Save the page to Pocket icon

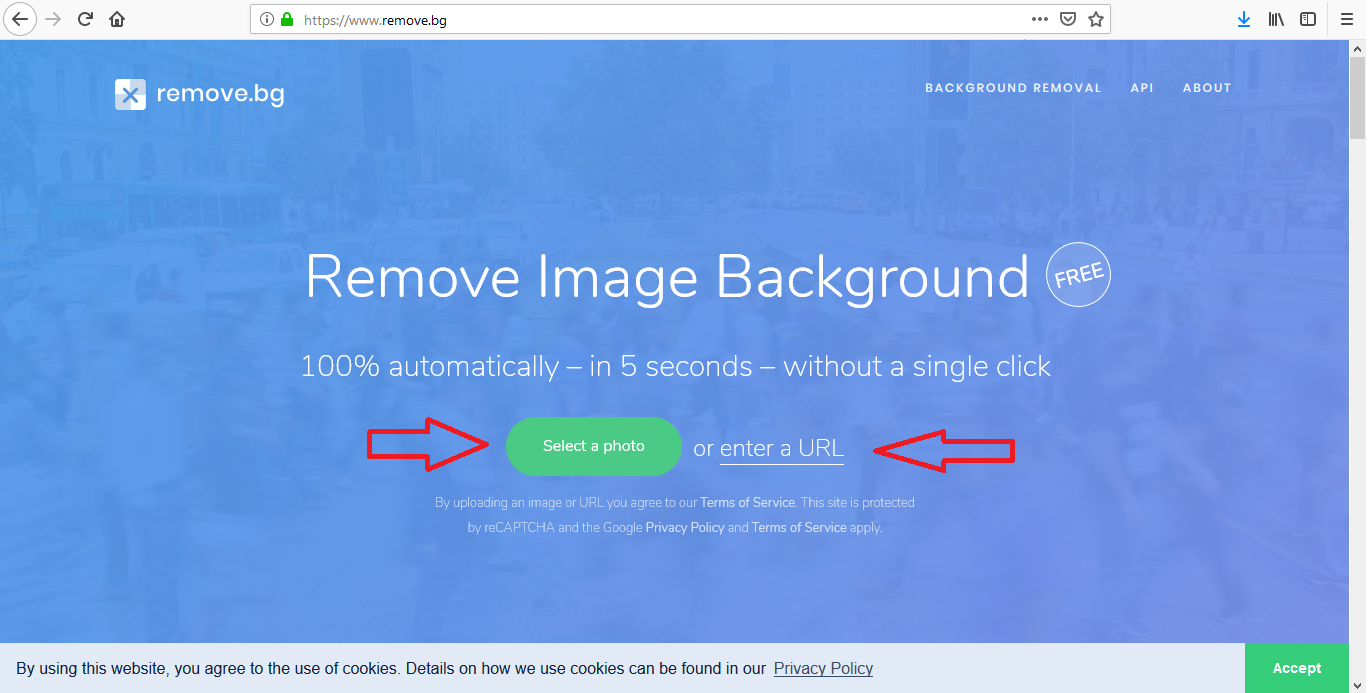(x=1068, y=19)
